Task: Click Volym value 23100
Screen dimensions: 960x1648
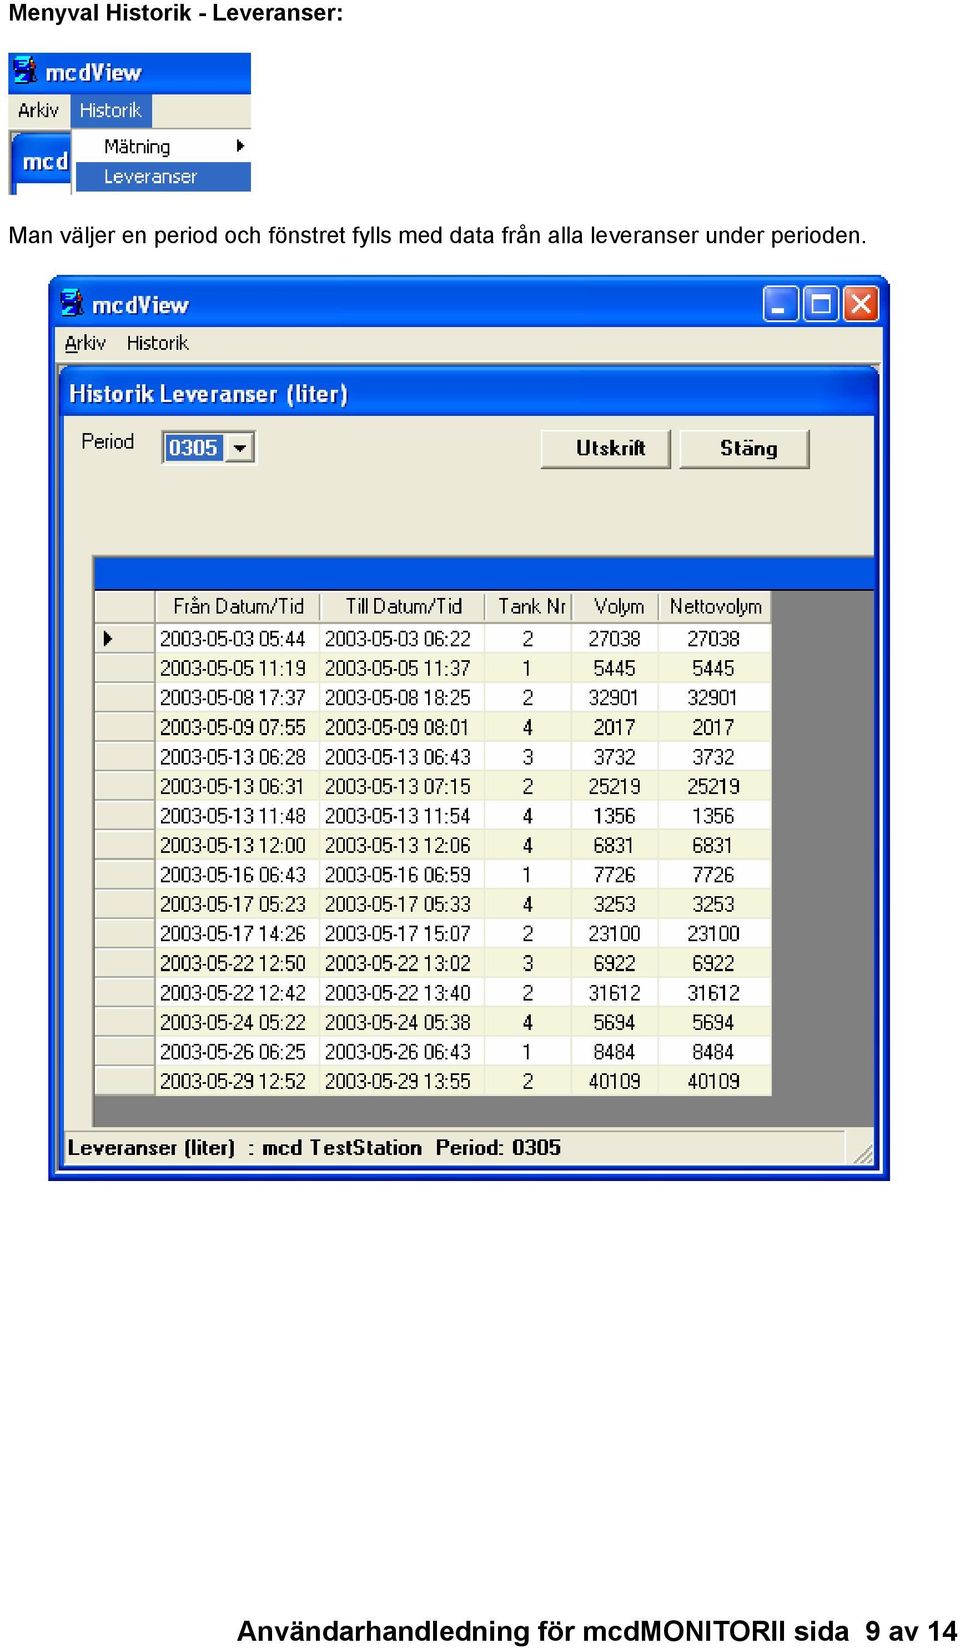Action: (x=615, y=933)
